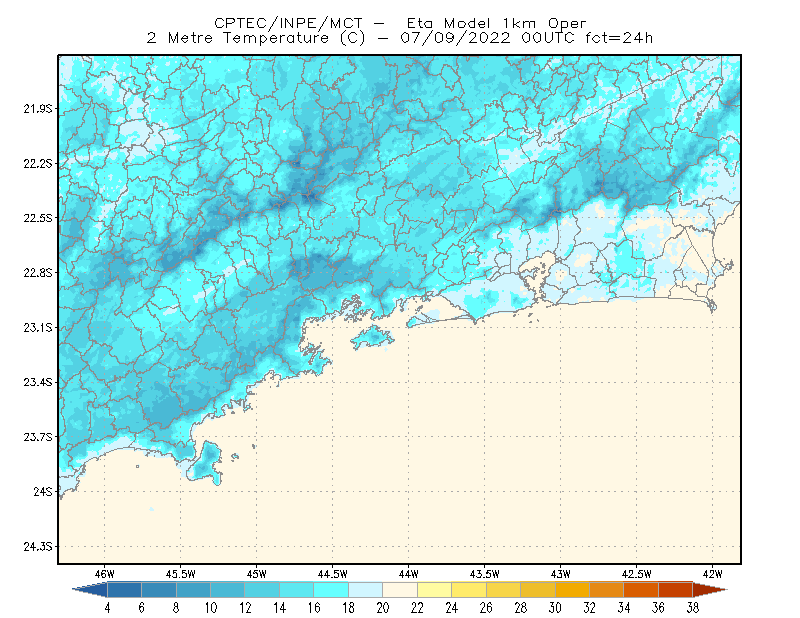Viewport: 800px width, 618px height.
Task: Select the 16-18 bright cyan swatch
Action: [x=331, y=590]
